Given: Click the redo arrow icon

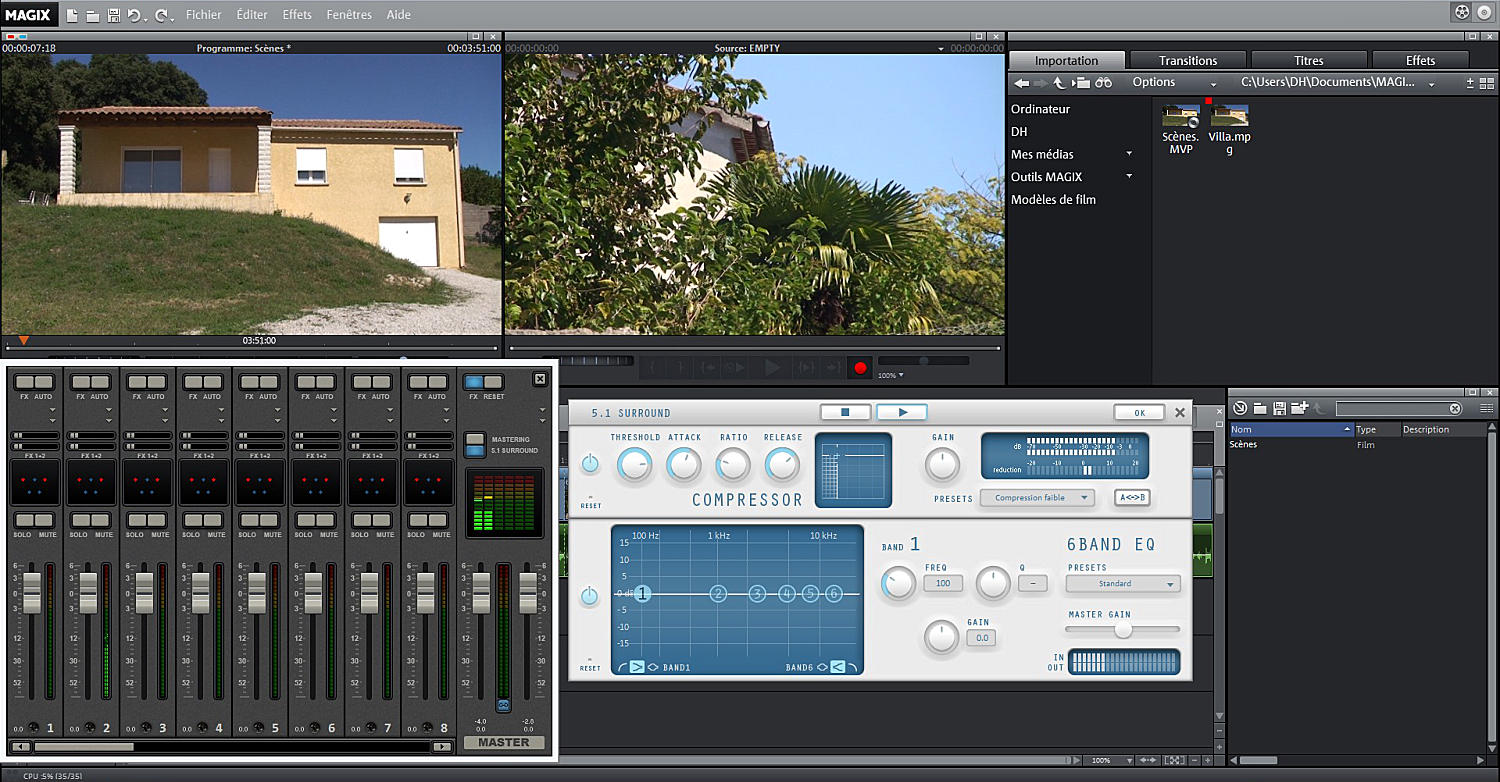Looking at the screenshot, I should coord(162,15).
